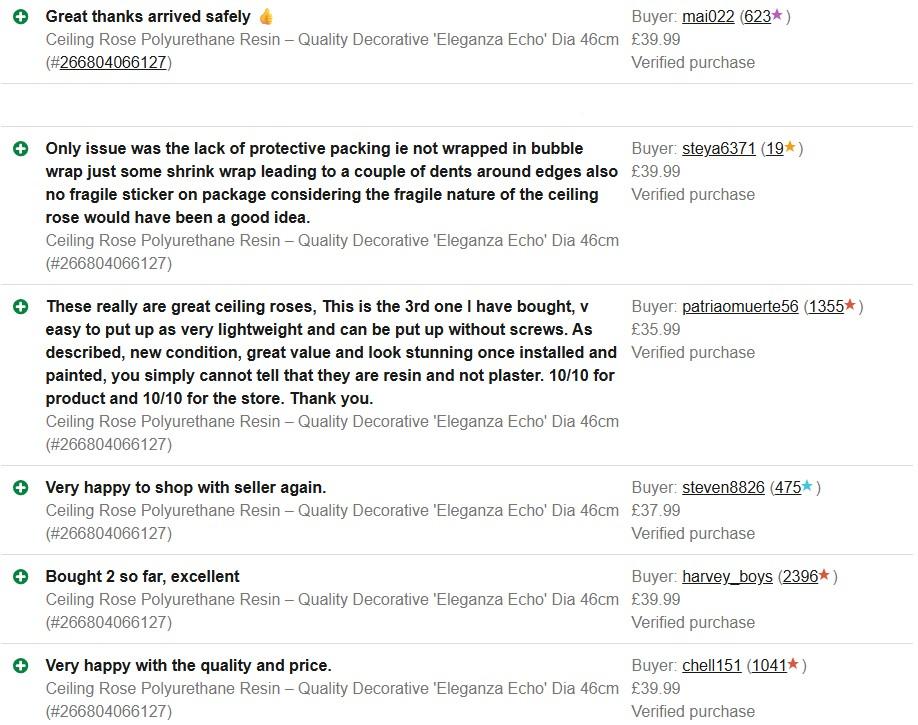Image resolution: width=918 pixels, height=725 pixels.
Task: Open item number link under mai022's review
Action: pyautogui.click(x=113, y=63)
